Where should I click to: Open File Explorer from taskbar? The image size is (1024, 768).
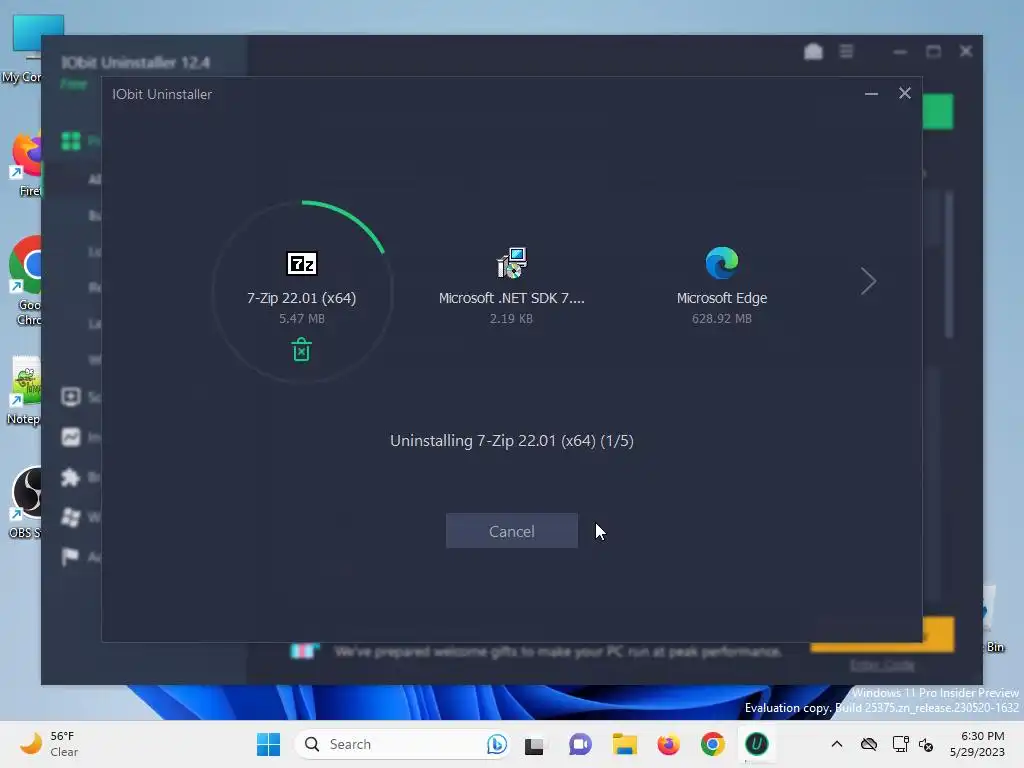[x=624, y=744]
